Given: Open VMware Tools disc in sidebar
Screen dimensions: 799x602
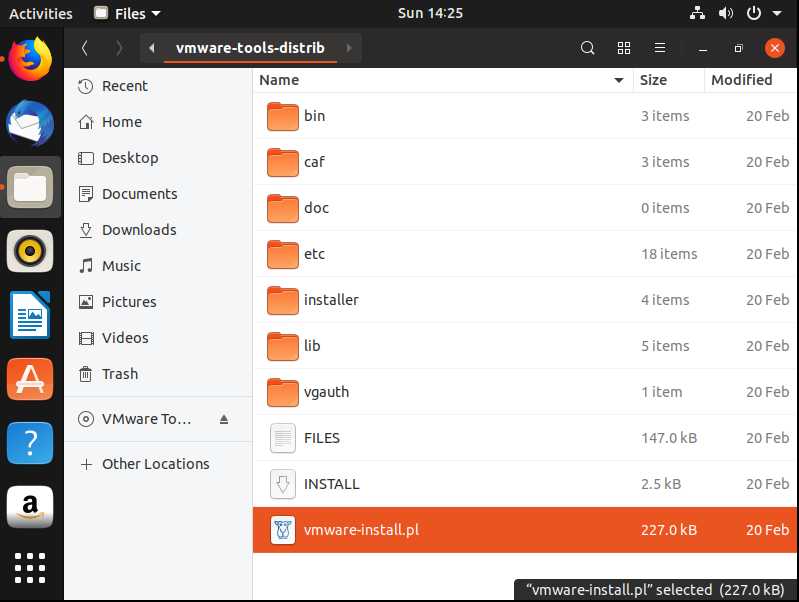Looking at the screenshot, I should coord(146,419).
